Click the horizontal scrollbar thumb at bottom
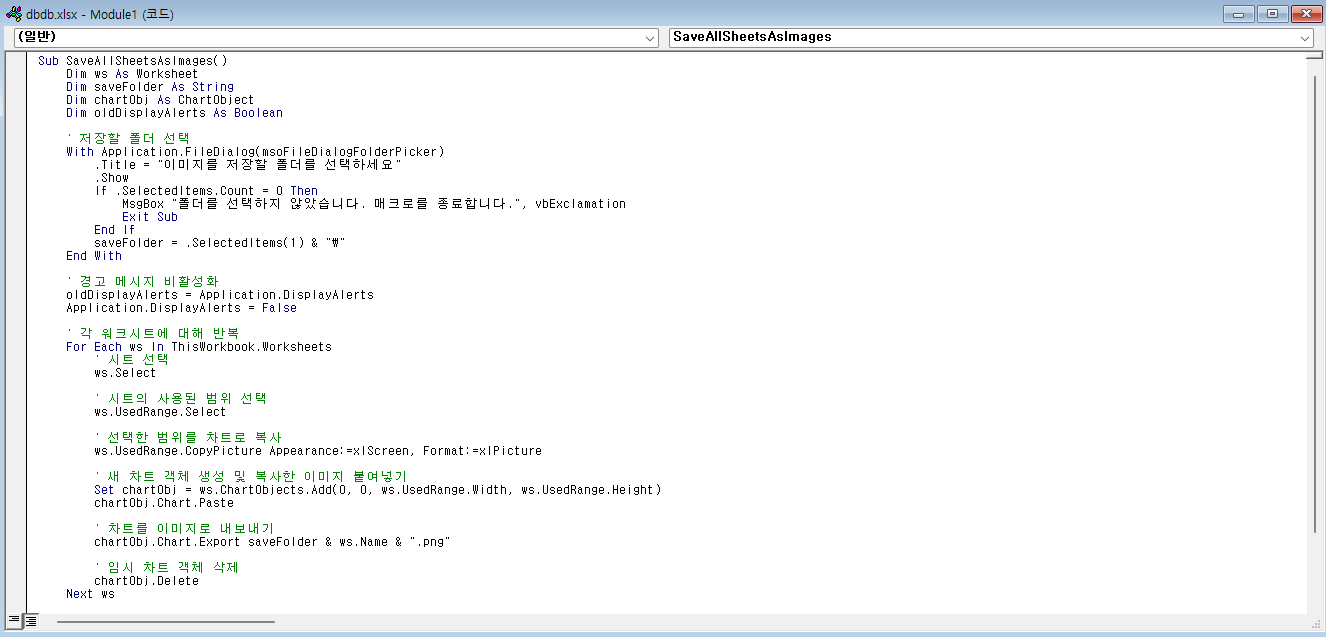 pos(165,621)
